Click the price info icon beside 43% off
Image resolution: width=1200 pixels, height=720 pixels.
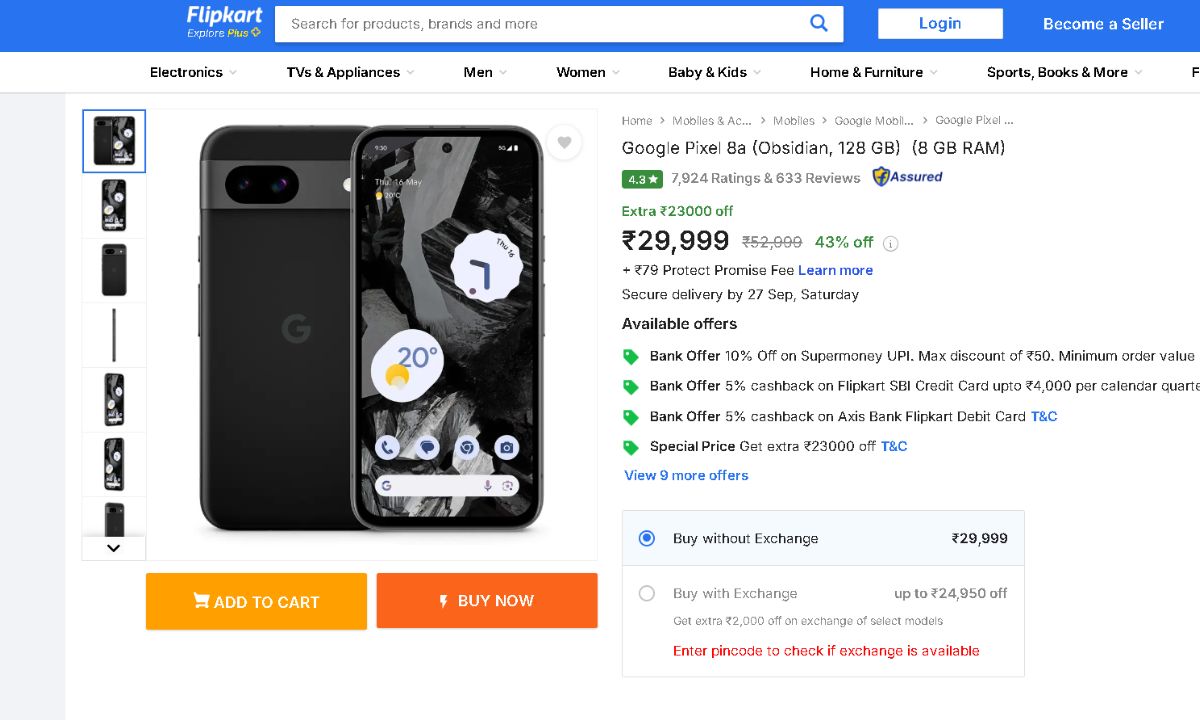891,243
